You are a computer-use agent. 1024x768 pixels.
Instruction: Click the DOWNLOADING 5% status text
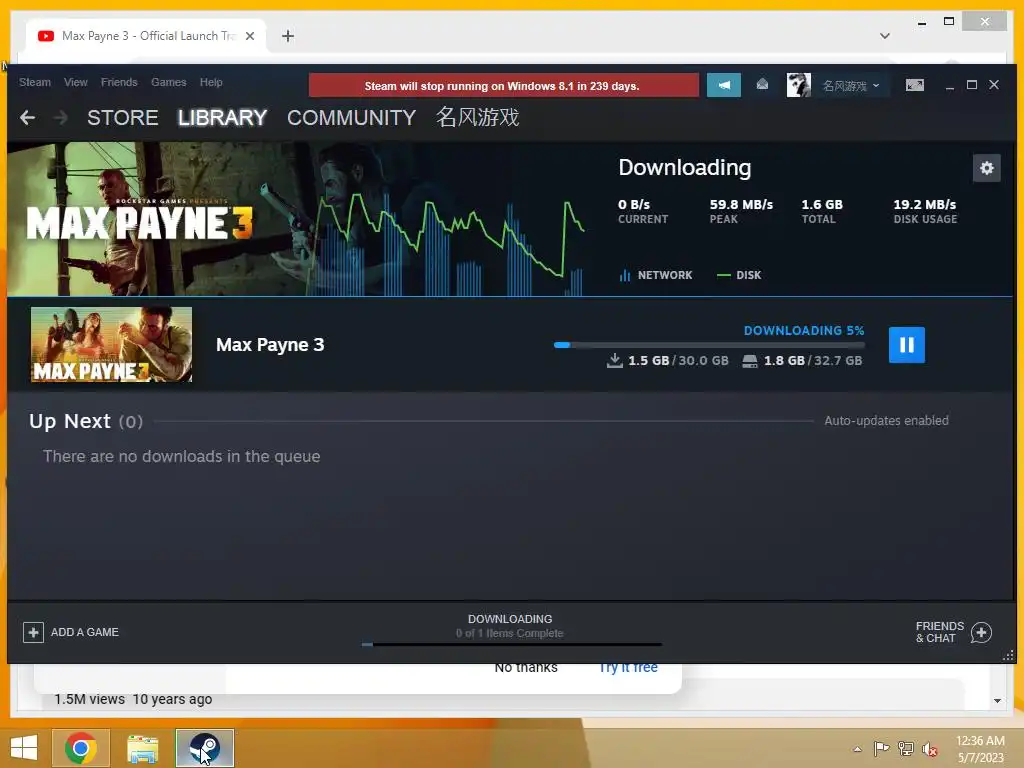(x=804, y=330)
